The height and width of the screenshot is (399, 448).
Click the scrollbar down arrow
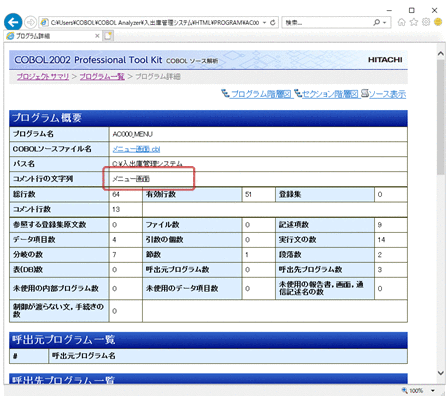coord(441,373)
